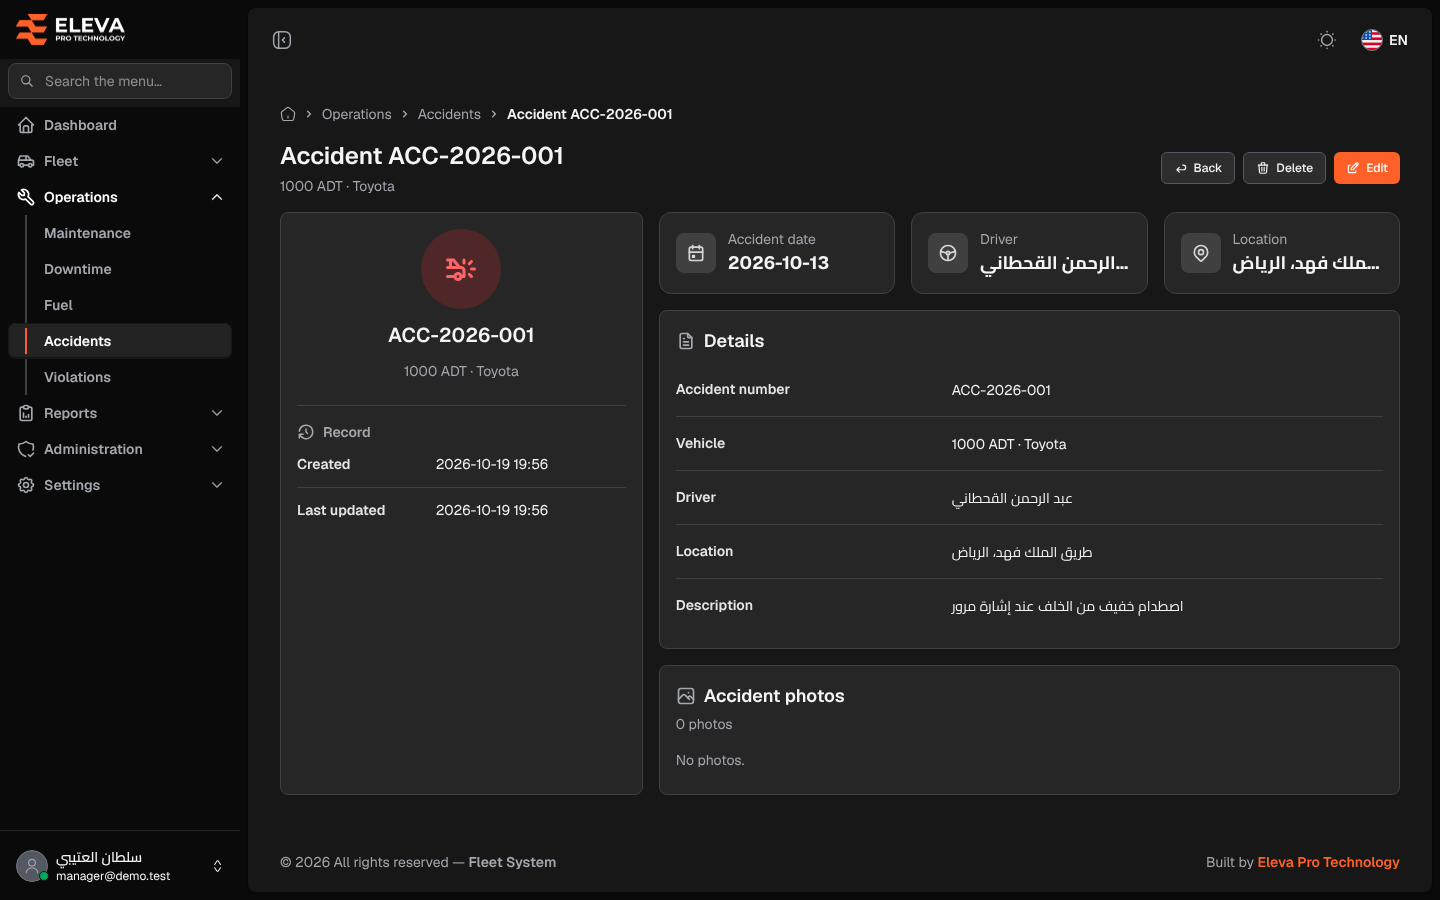Go to Accidents in the breadcrumb
The width and height of the screenshot is (1440, 900).
click(449, 114)
